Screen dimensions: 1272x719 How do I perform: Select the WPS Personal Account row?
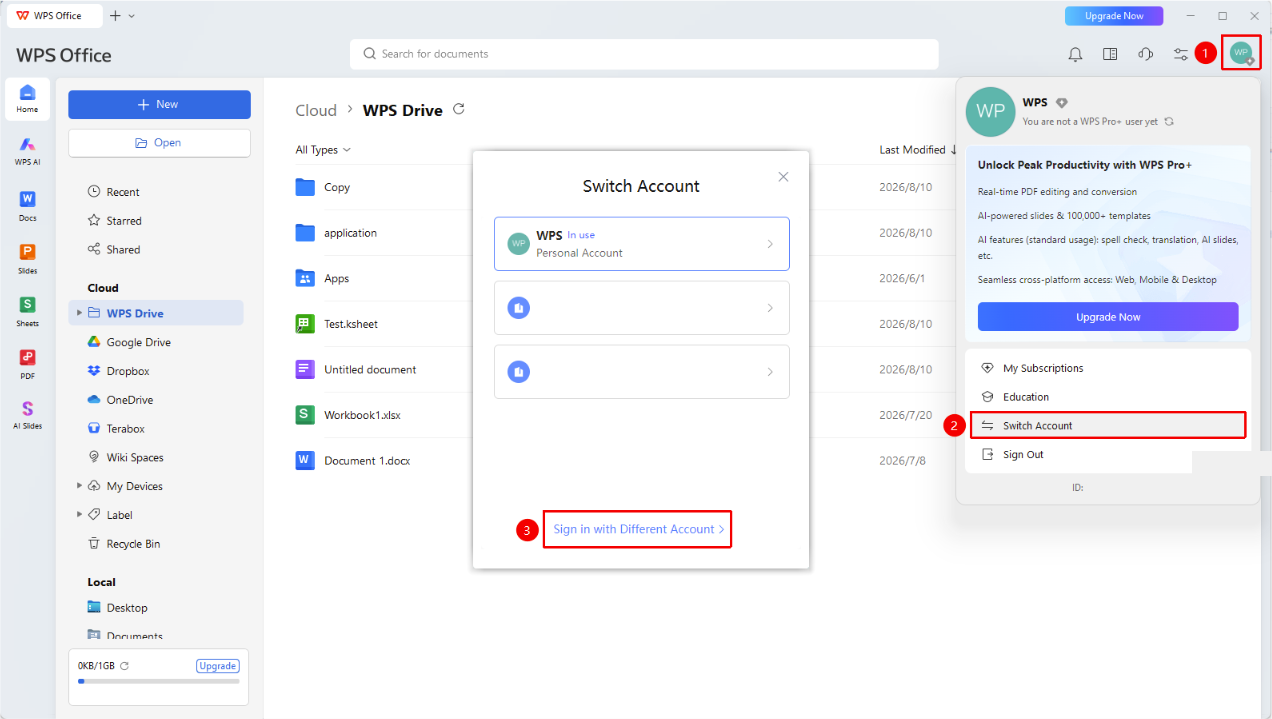pos(642,244)
